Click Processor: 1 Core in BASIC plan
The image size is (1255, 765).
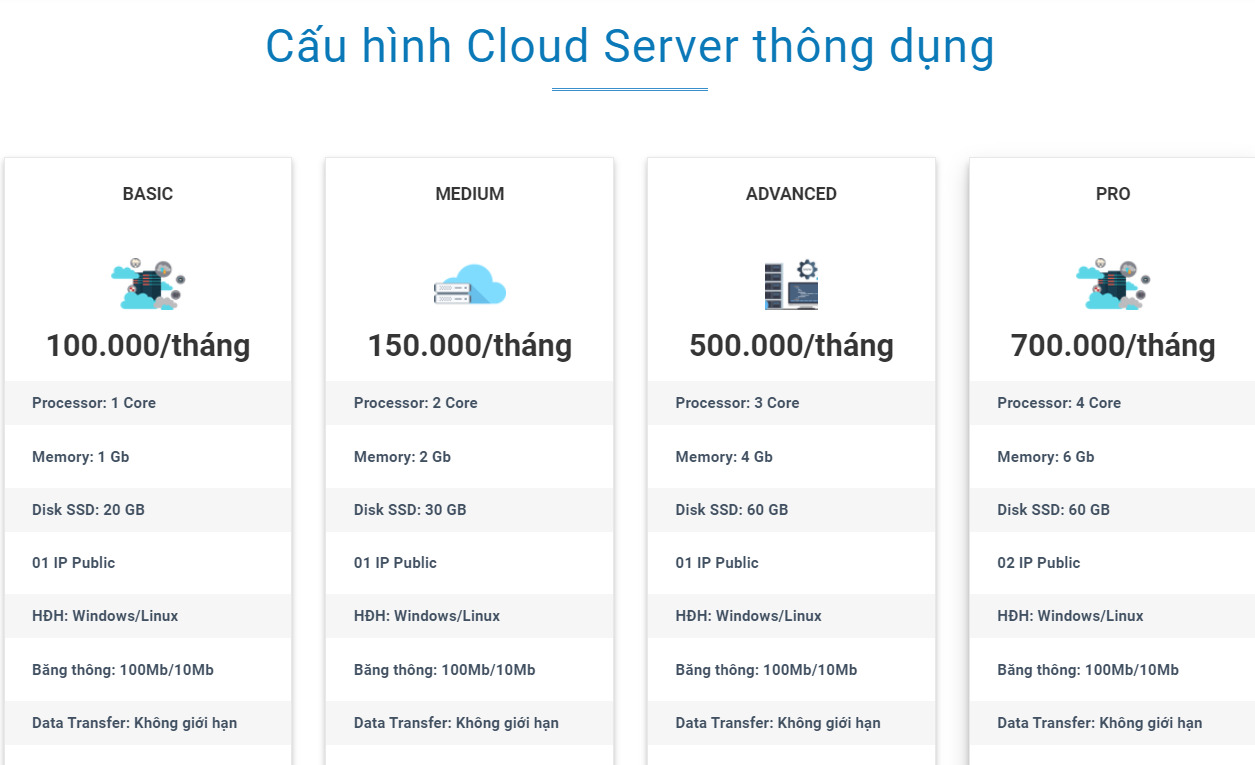click(x=94, y=403)
